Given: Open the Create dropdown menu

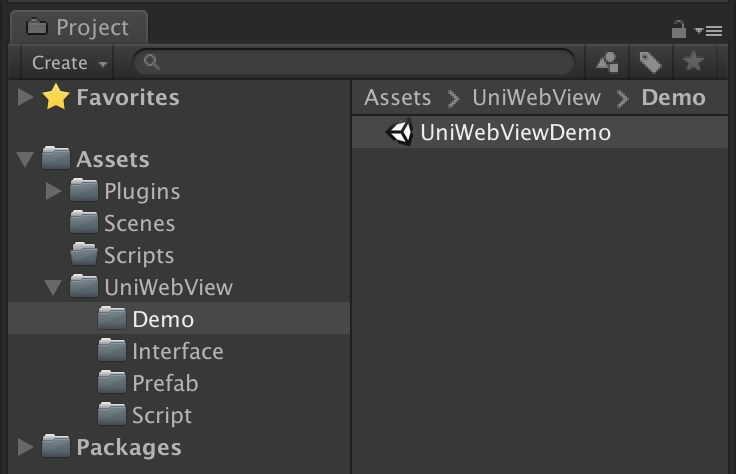Looking at the screenshot, I should pos(70,63).
